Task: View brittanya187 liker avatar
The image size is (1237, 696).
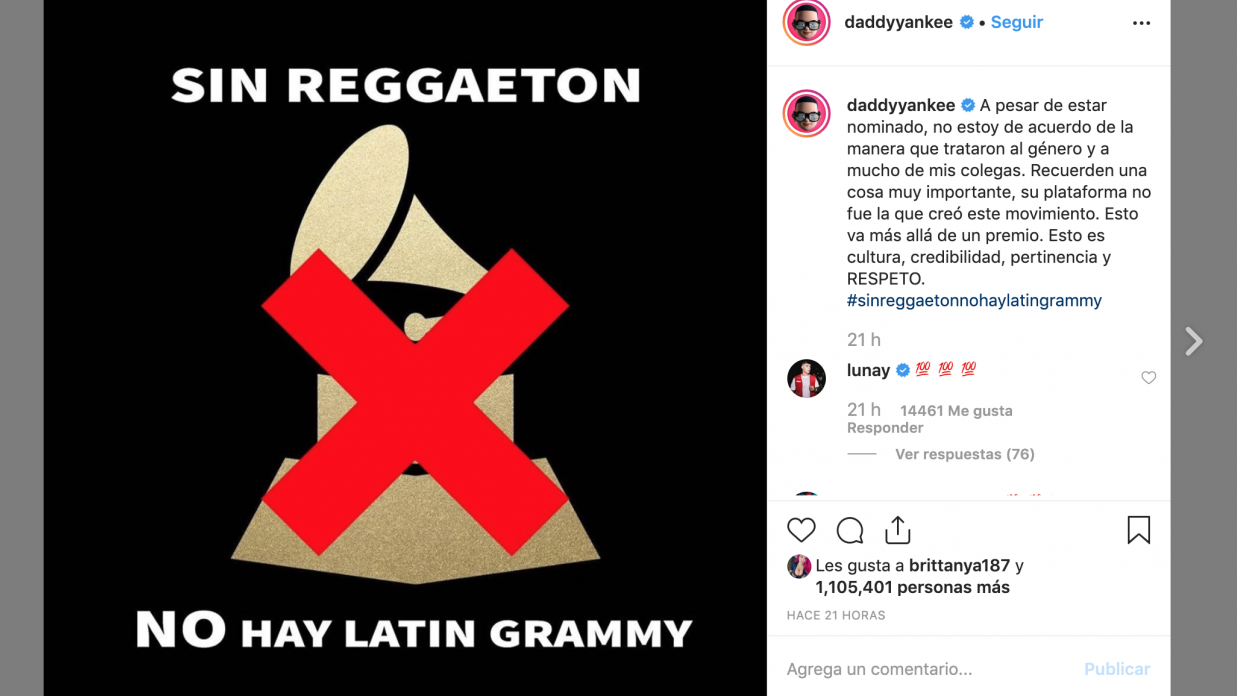Action: coord(798,566)
